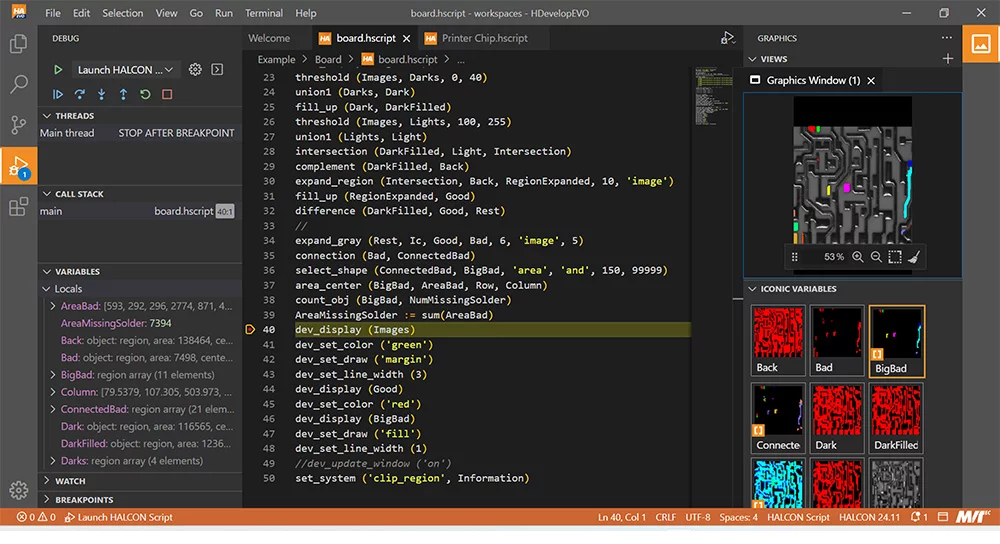Switch to the Printer Chip.hscript tab

tap(484, 38)
